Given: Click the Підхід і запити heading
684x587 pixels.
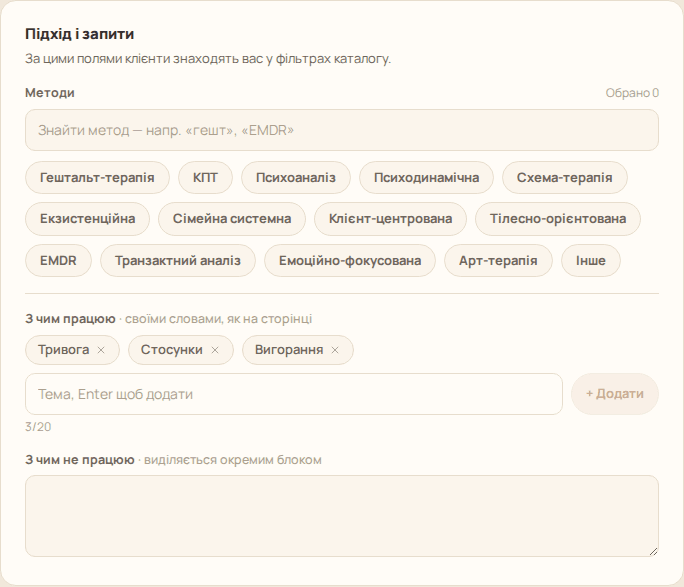Looking at the screenshot, I should tap(79, 34).
